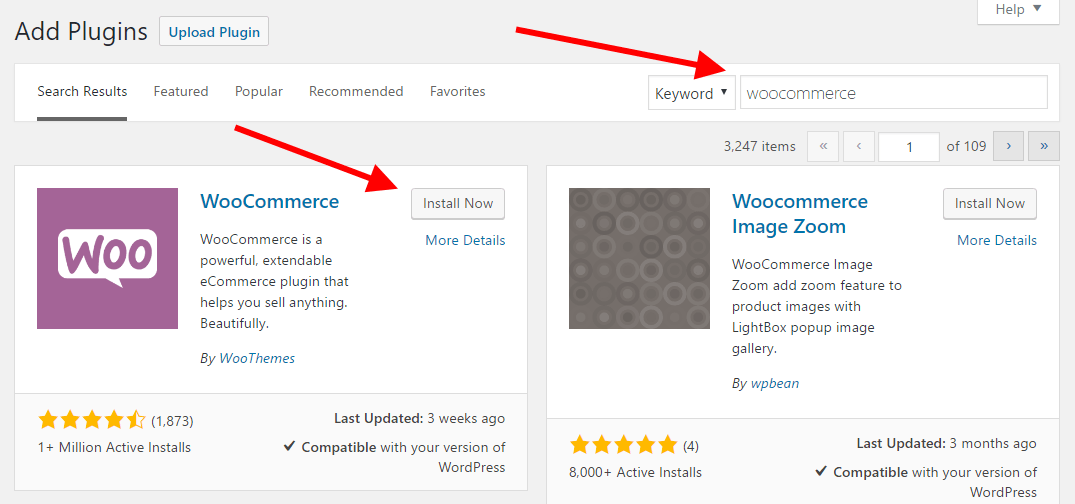
Task: Click the WooCommerce purple logo thumbnail
Action: 108,259
